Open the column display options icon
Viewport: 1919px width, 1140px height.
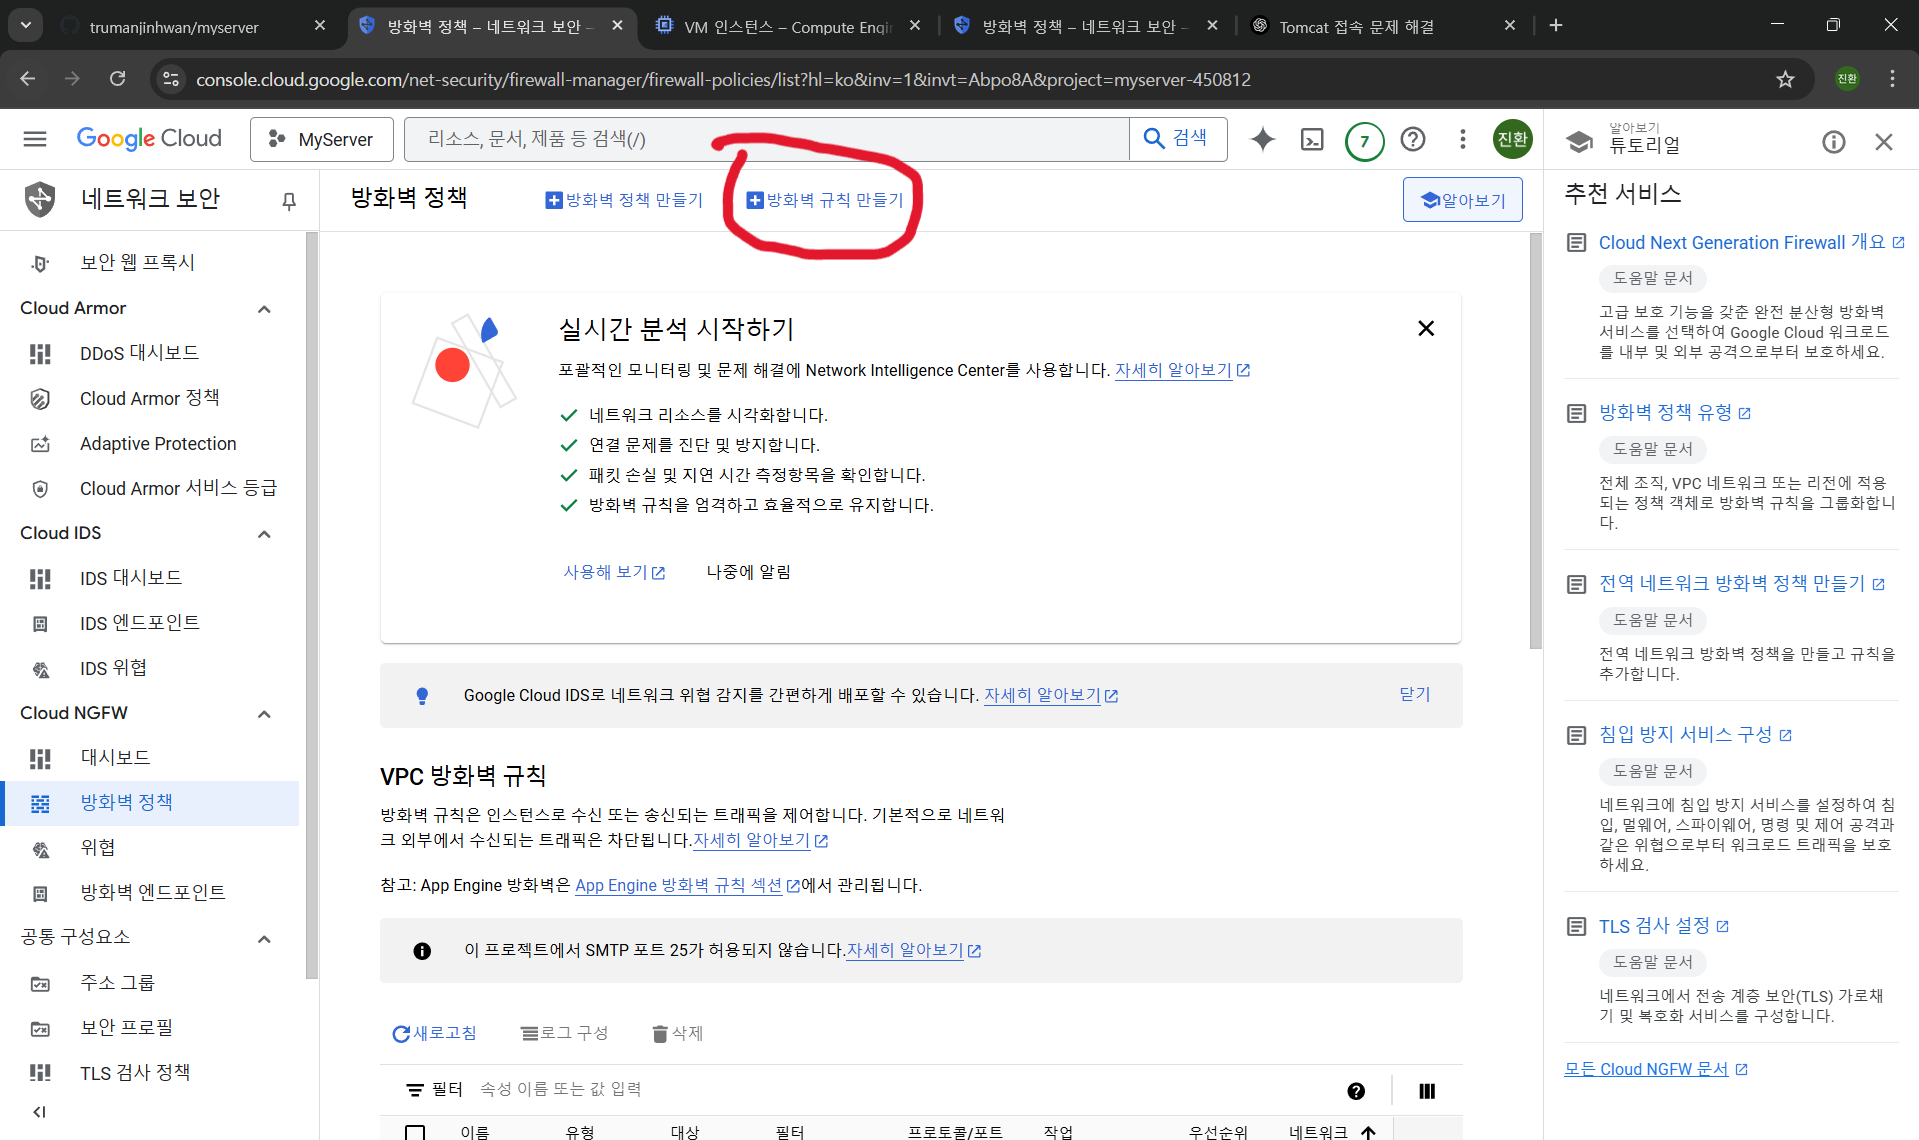[1427, 1091]
